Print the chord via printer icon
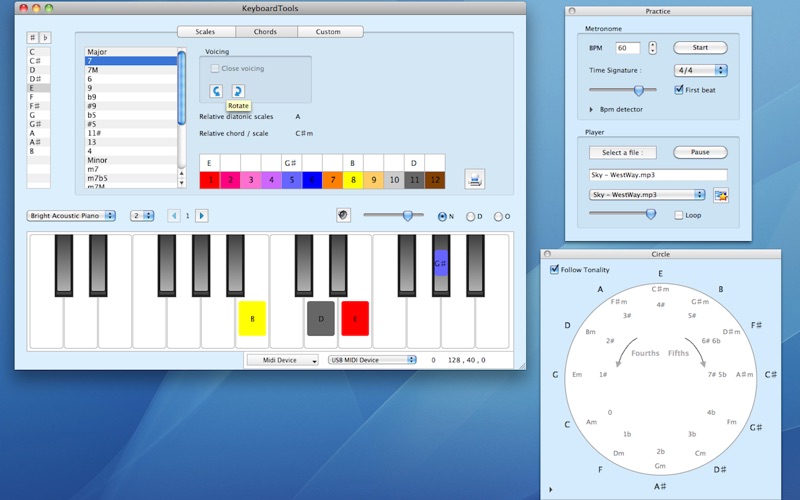800x500 pixels. [475, 179]
